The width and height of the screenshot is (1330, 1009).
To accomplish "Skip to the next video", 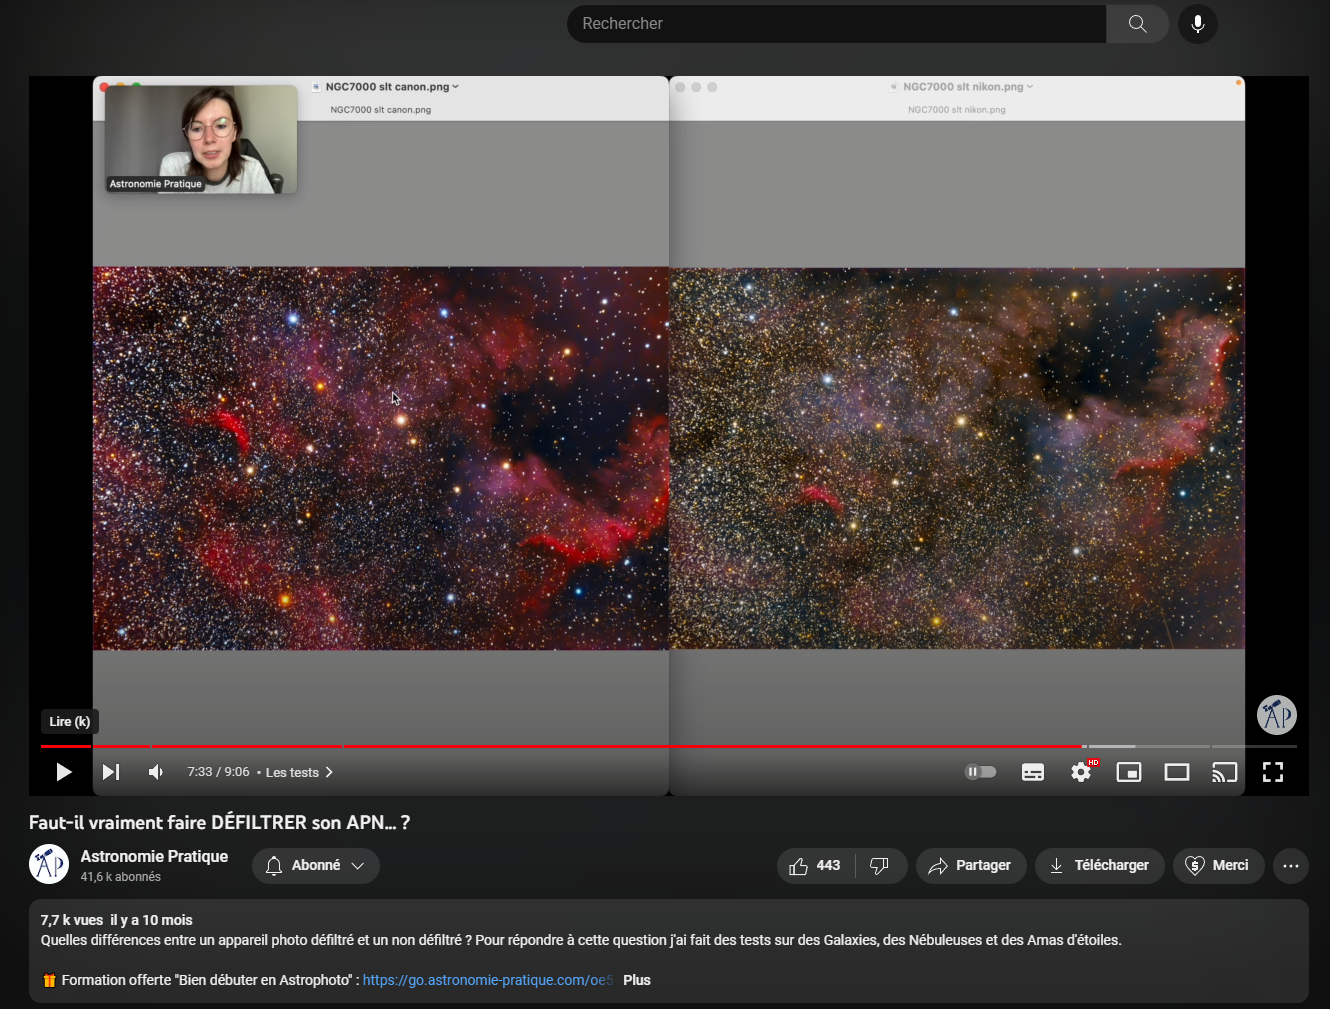I will (x=111, y=772).
